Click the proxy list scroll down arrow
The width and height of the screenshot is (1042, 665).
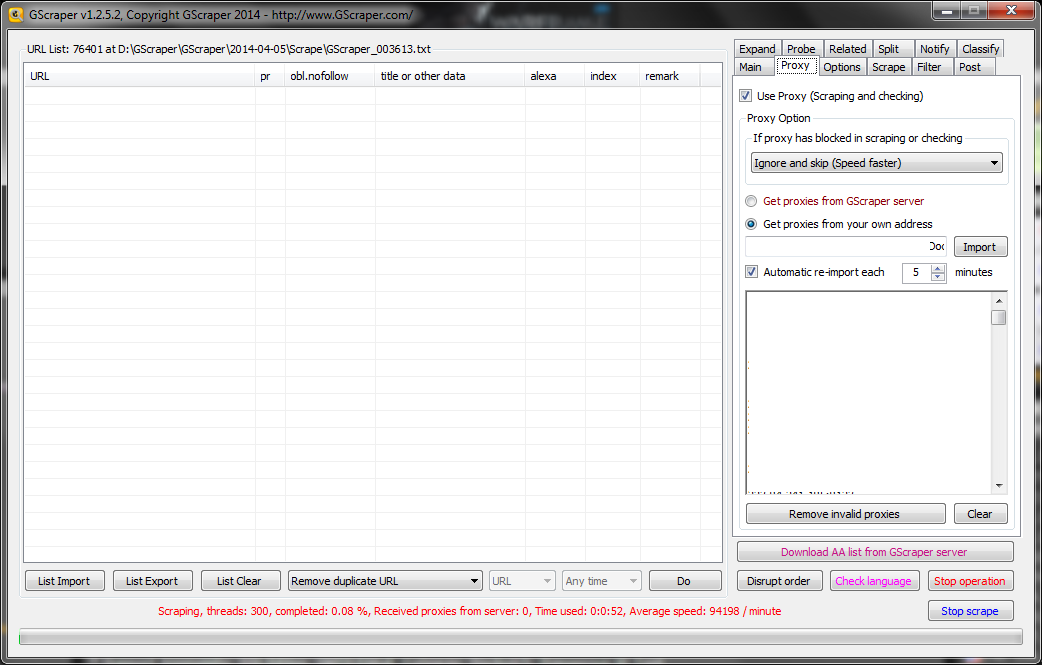[x=998, y=486]
